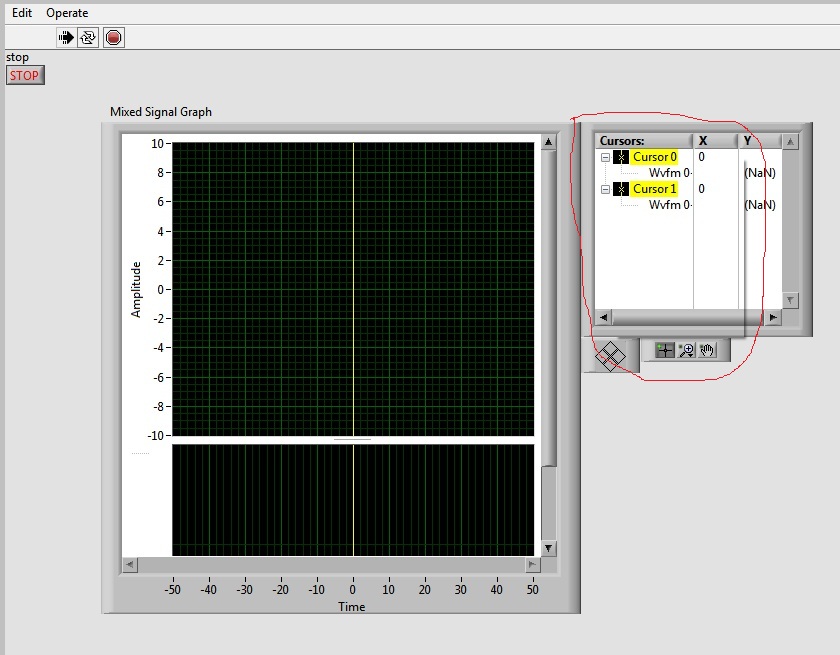The image size is (840, 655).
Task: Click the X column header in cursor legend
Action: [716, 141]
